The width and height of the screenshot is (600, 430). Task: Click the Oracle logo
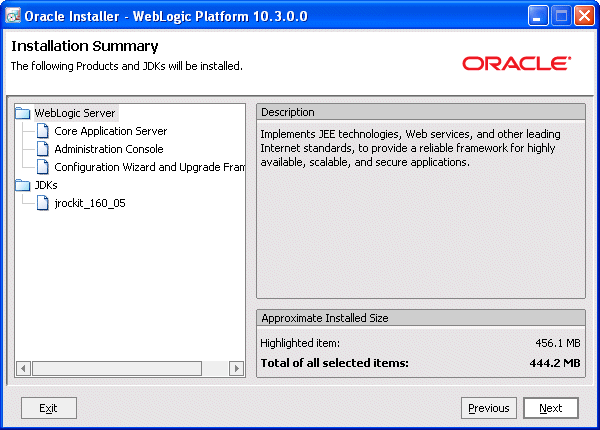517,64
